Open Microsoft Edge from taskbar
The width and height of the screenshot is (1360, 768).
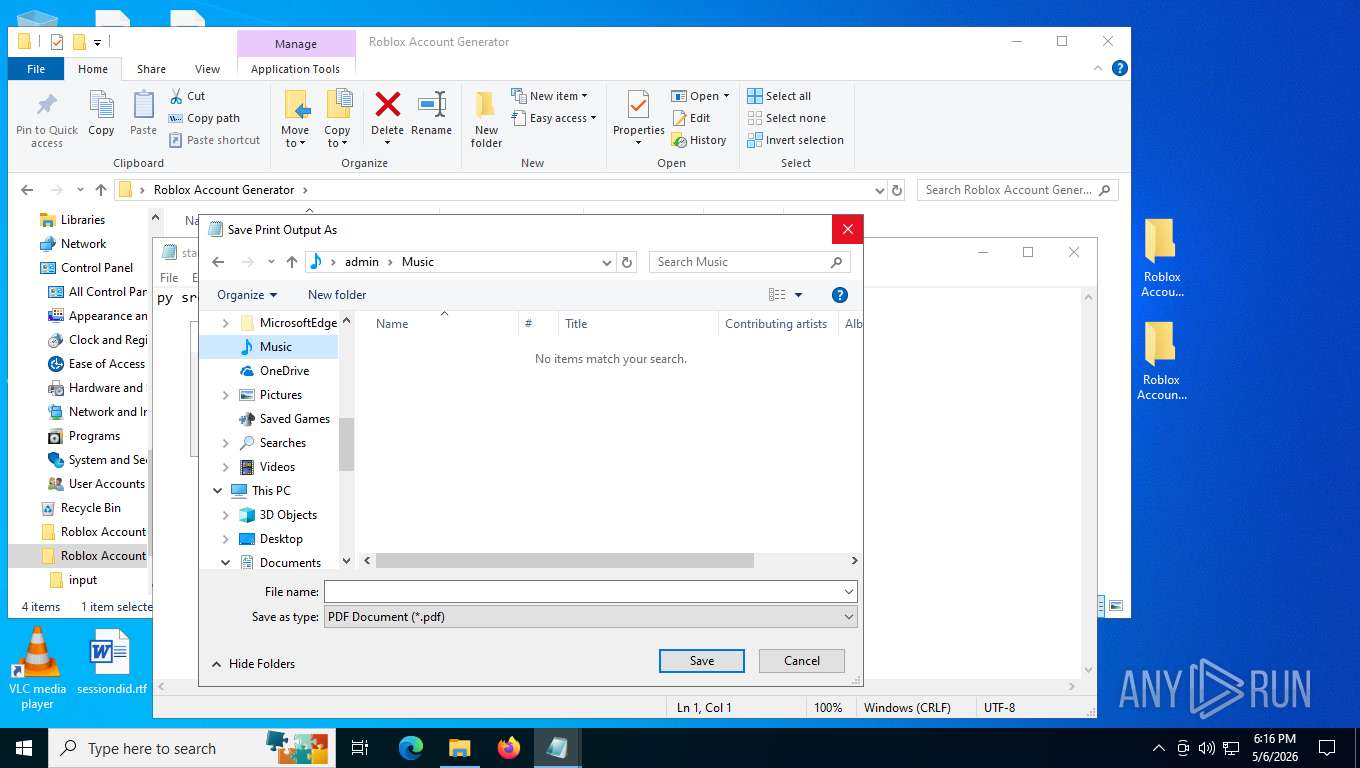pos(411,748)
